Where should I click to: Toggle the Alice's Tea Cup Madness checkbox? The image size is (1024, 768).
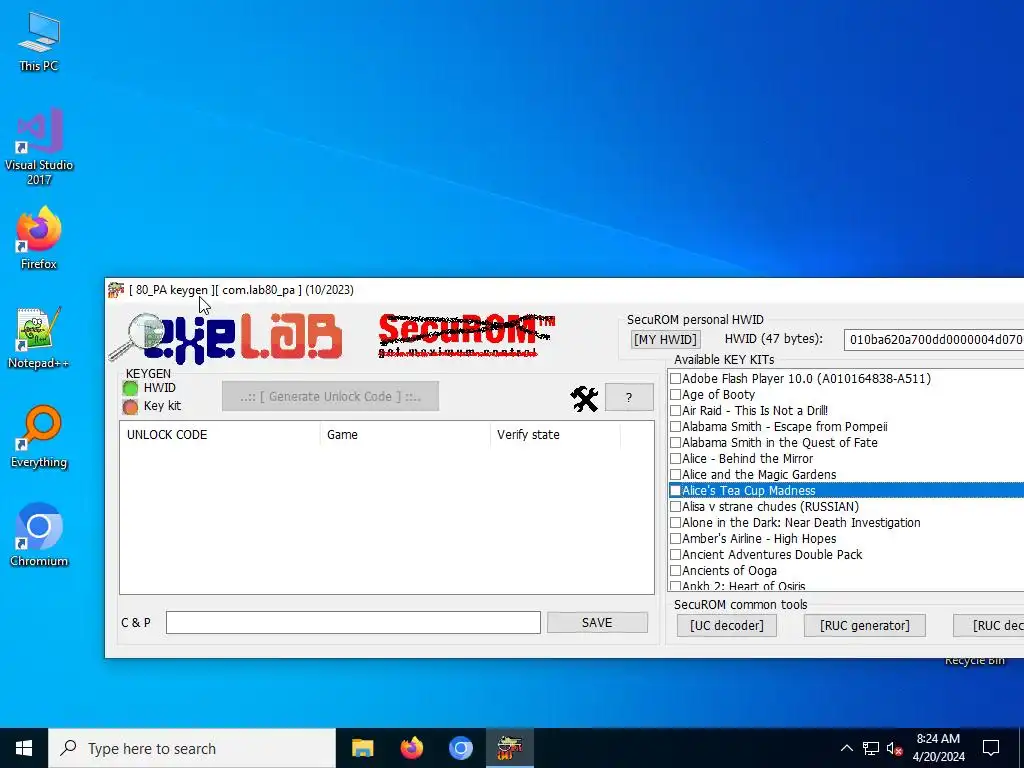(676, 490)
